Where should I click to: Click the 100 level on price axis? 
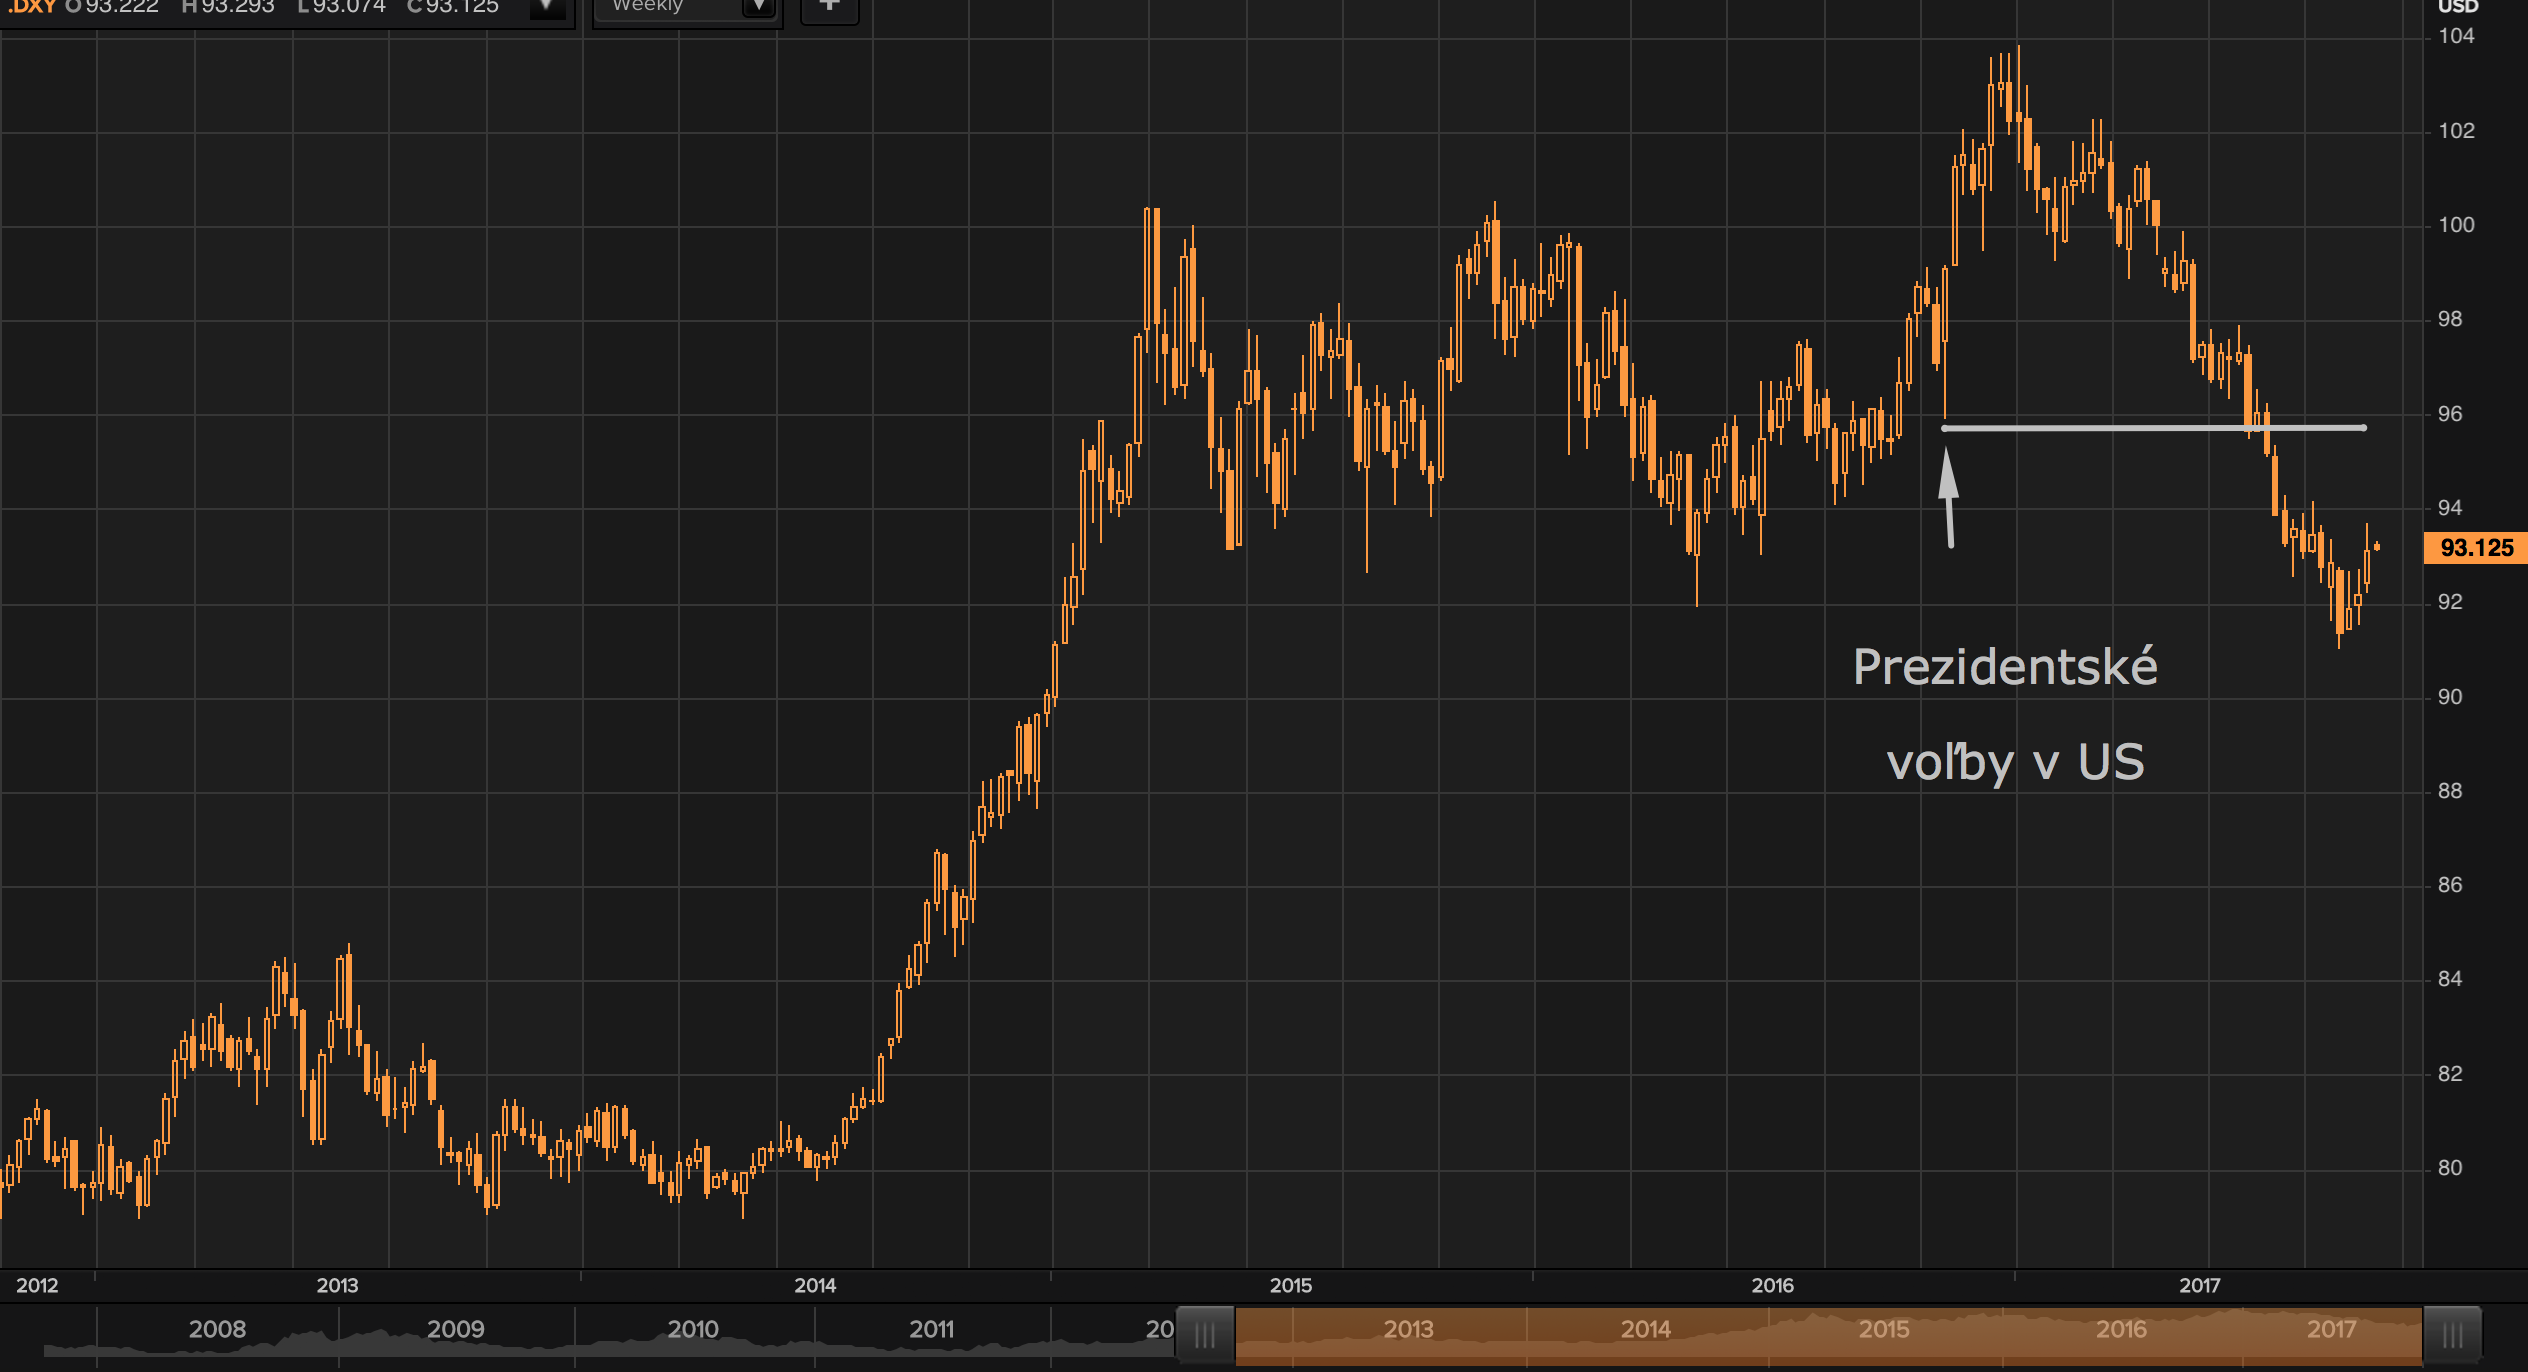2456,225
